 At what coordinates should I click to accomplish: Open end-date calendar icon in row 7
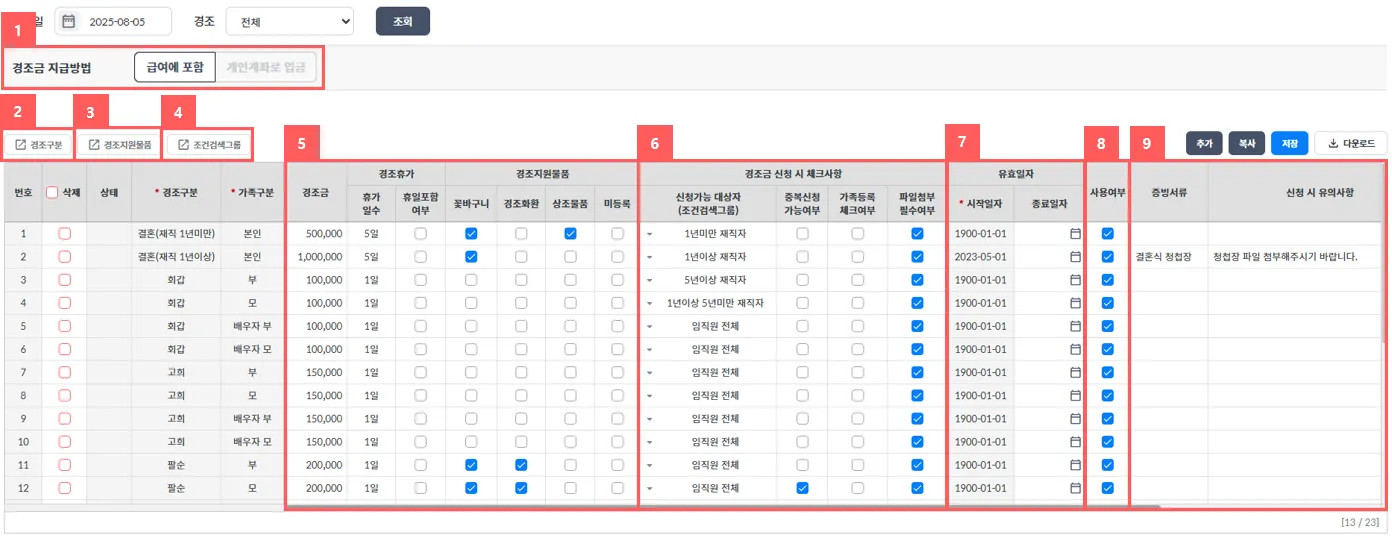click(x=1076, y=372)
